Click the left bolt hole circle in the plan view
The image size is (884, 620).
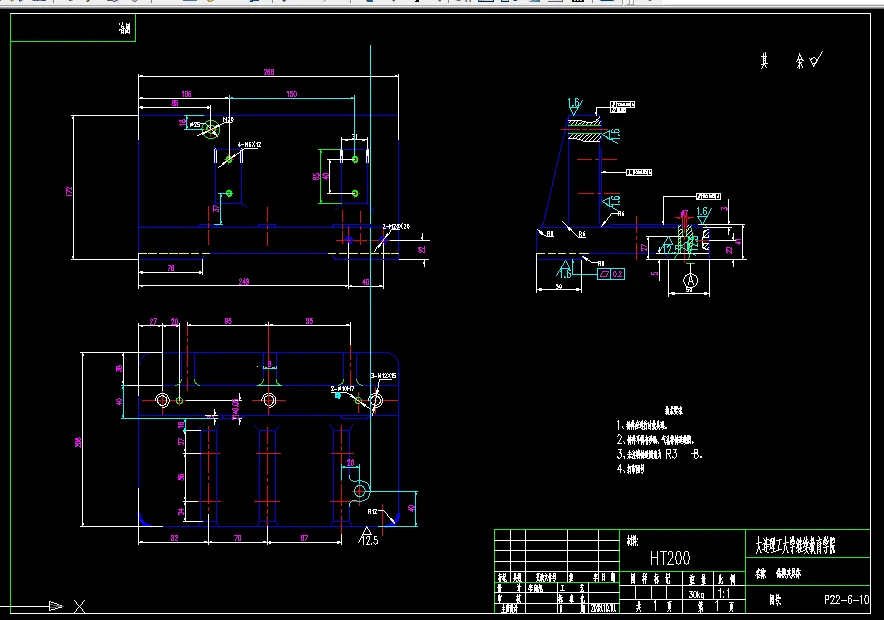tap(162, 400)
